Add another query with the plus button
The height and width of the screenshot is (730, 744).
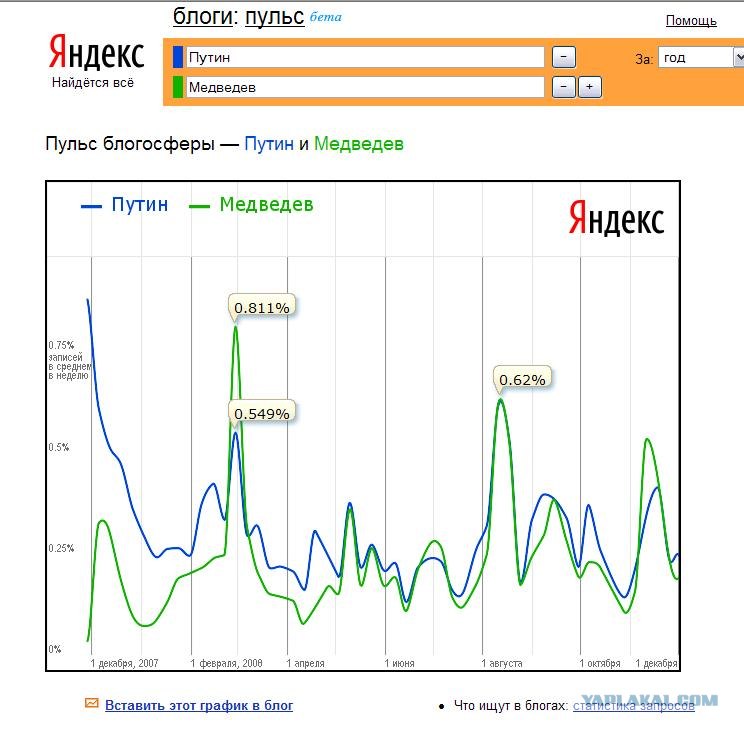click(x=590, y=87)
